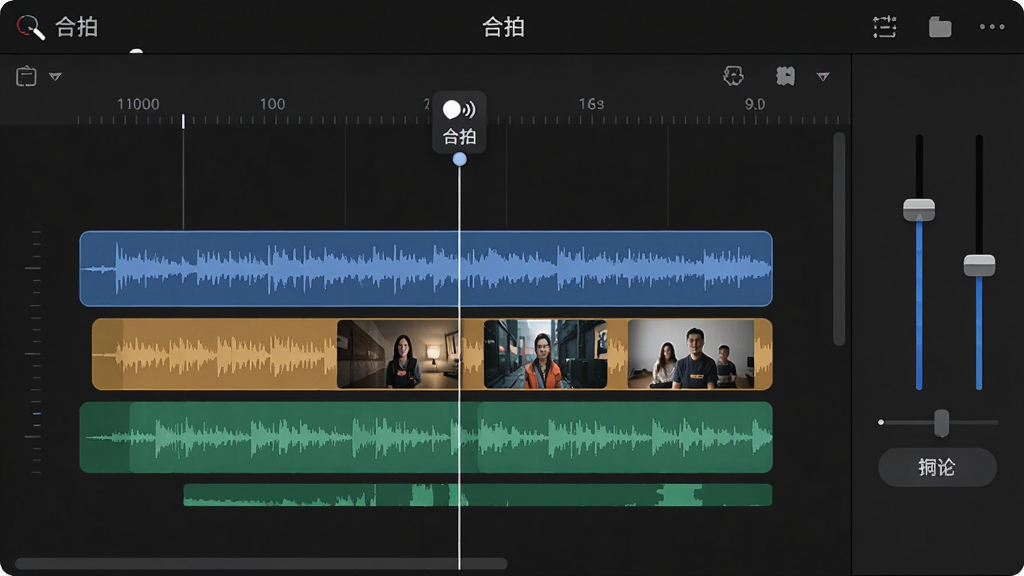The width and height of the screenshot is (1024, 576).
Task: Click the 合拍 title at top center
Action: click(503, 27)
